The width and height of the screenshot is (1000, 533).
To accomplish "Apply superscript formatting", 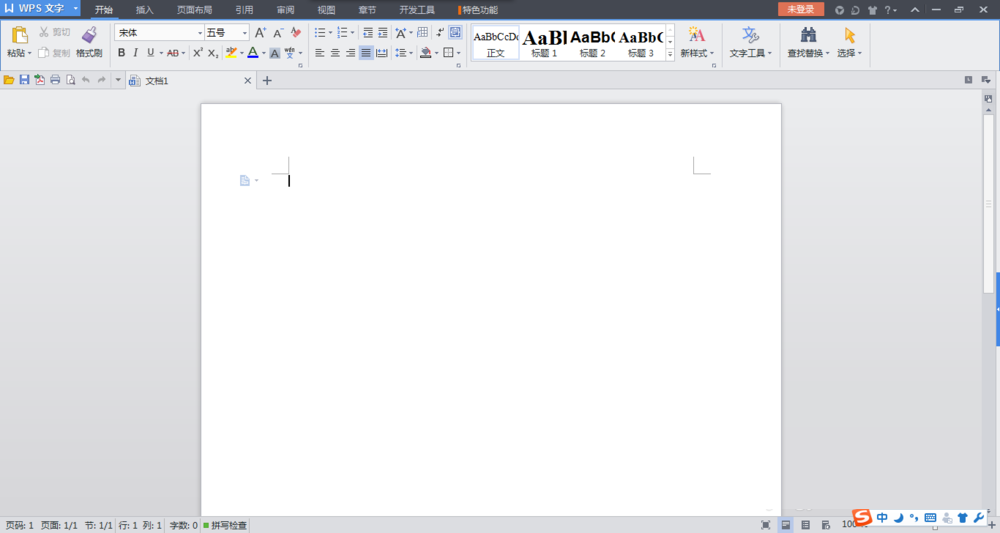I will pyautogui.click(x=198, y=53).
